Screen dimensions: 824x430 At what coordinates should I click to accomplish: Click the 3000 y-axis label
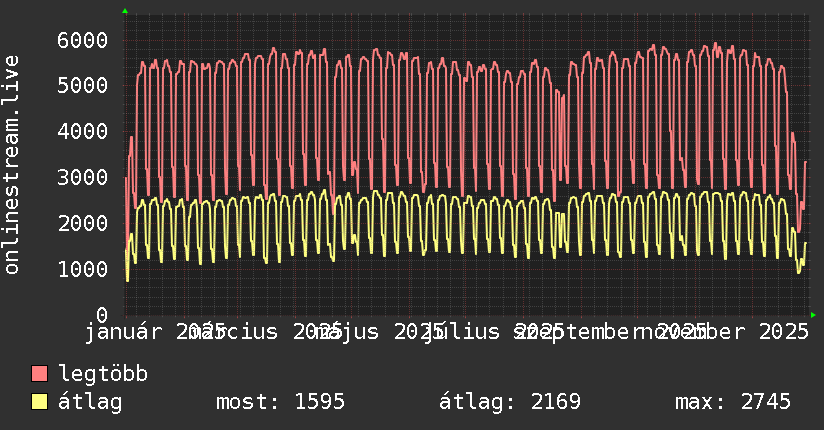point(83,177)
